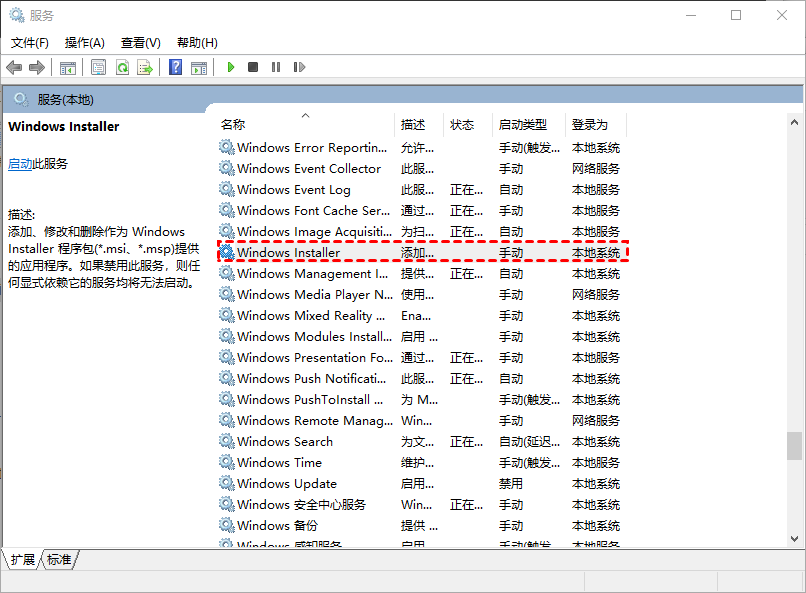This screenshot has width=806, height=593.
Task: Open the 操作(A) menu
Action: pyautogui.click(x=85, y=43)
